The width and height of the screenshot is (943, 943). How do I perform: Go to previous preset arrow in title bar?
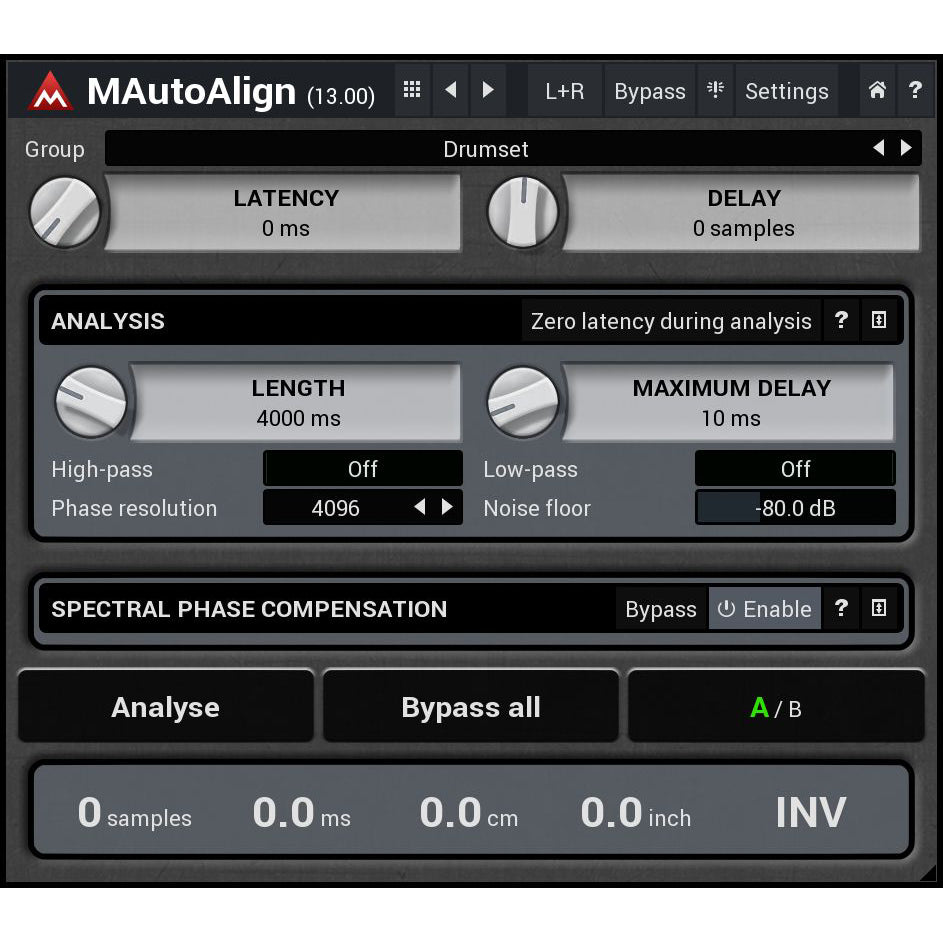450,90
